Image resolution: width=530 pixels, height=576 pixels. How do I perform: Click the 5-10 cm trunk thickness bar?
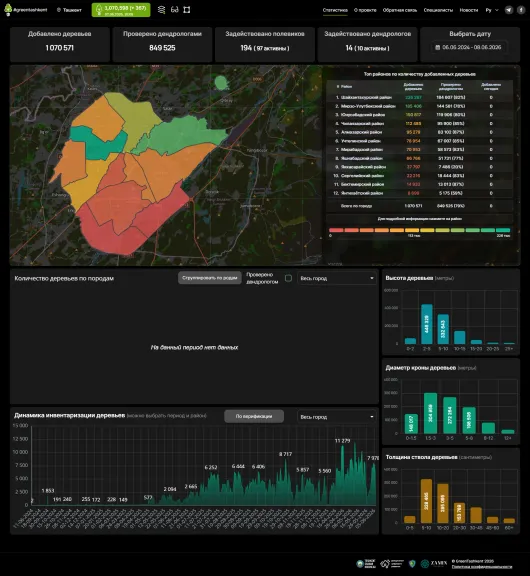tap(426, 501)
